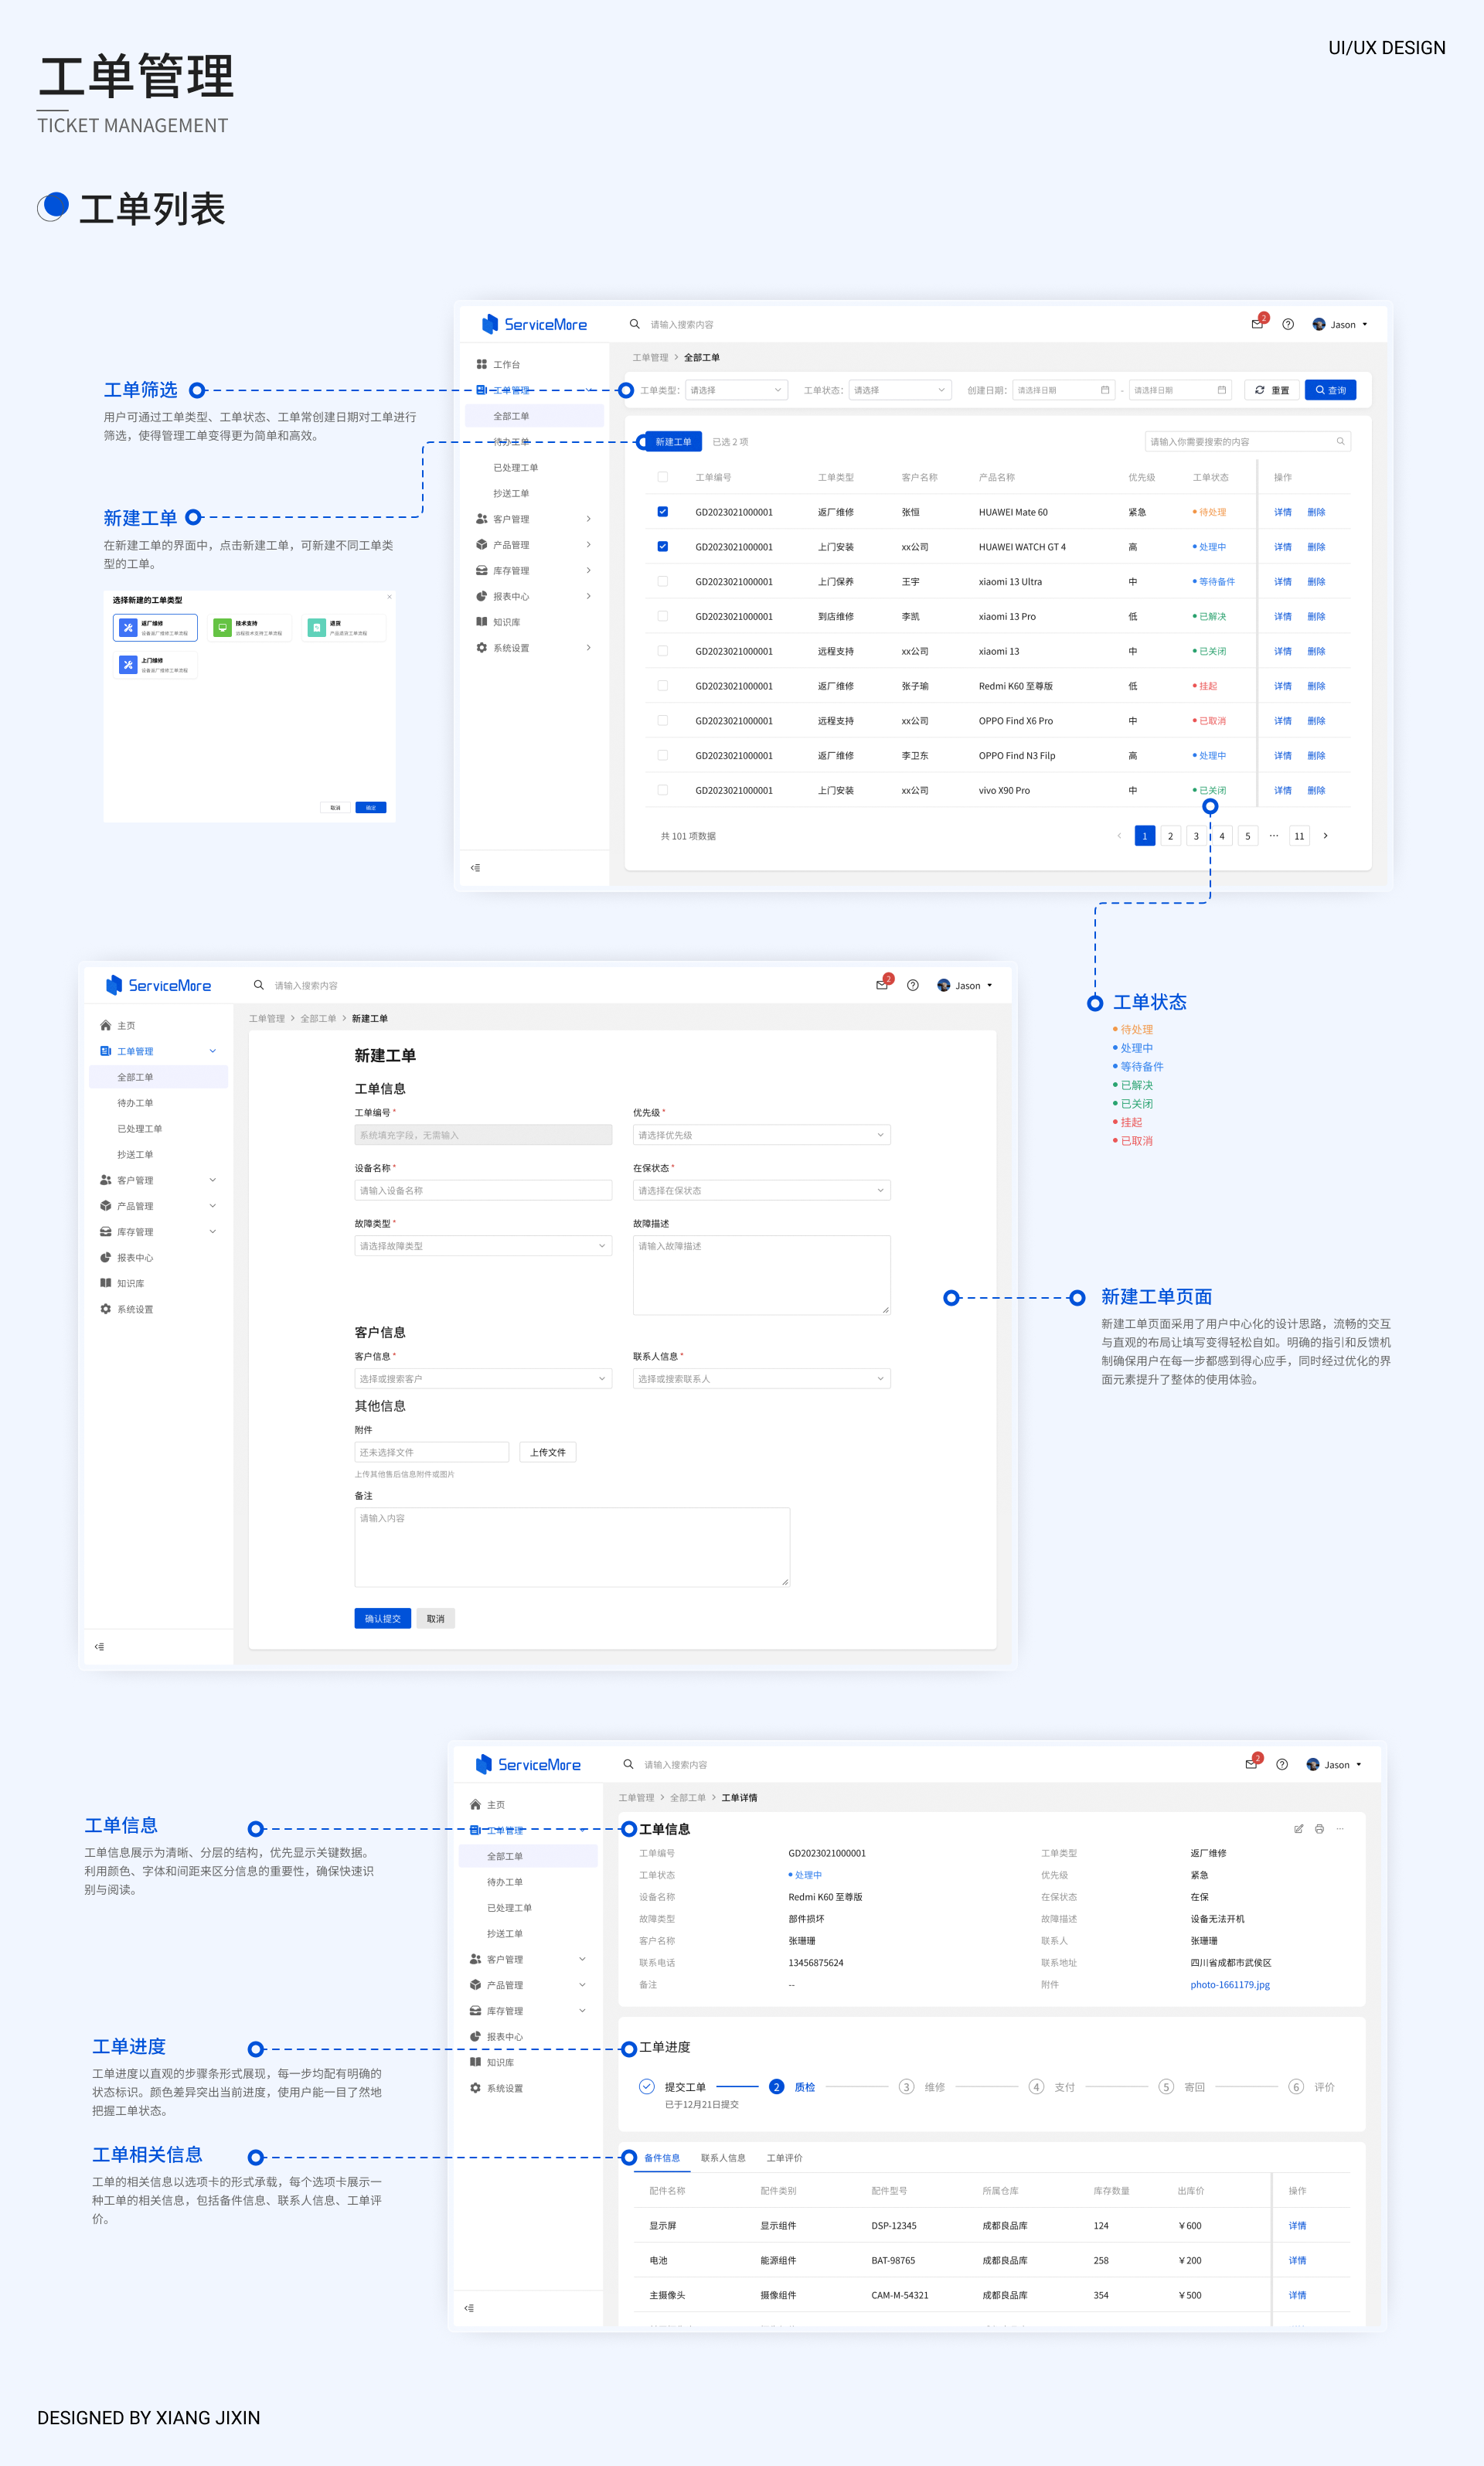
Task: Toggle select-all checkbox in ticket table header
Action: (662, 477)
